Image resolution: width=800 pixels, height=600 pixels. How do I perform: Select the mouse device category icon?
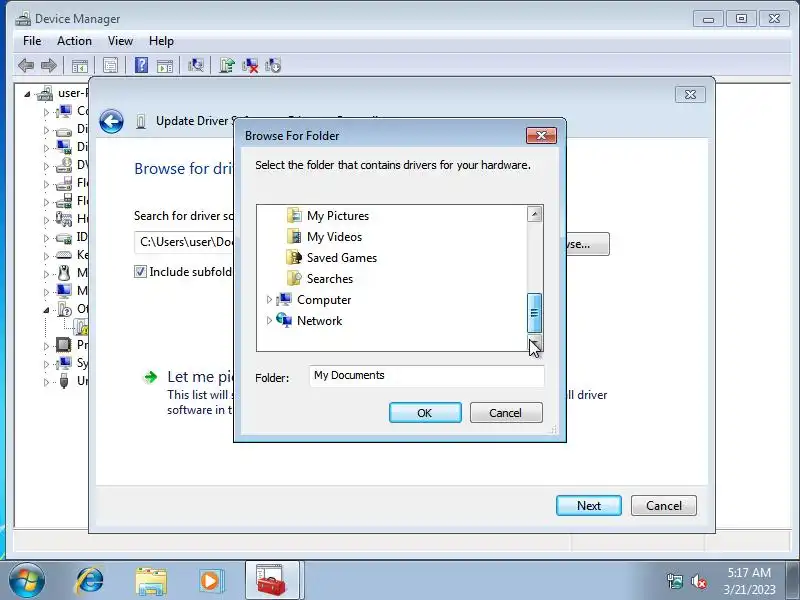(64, 273)
